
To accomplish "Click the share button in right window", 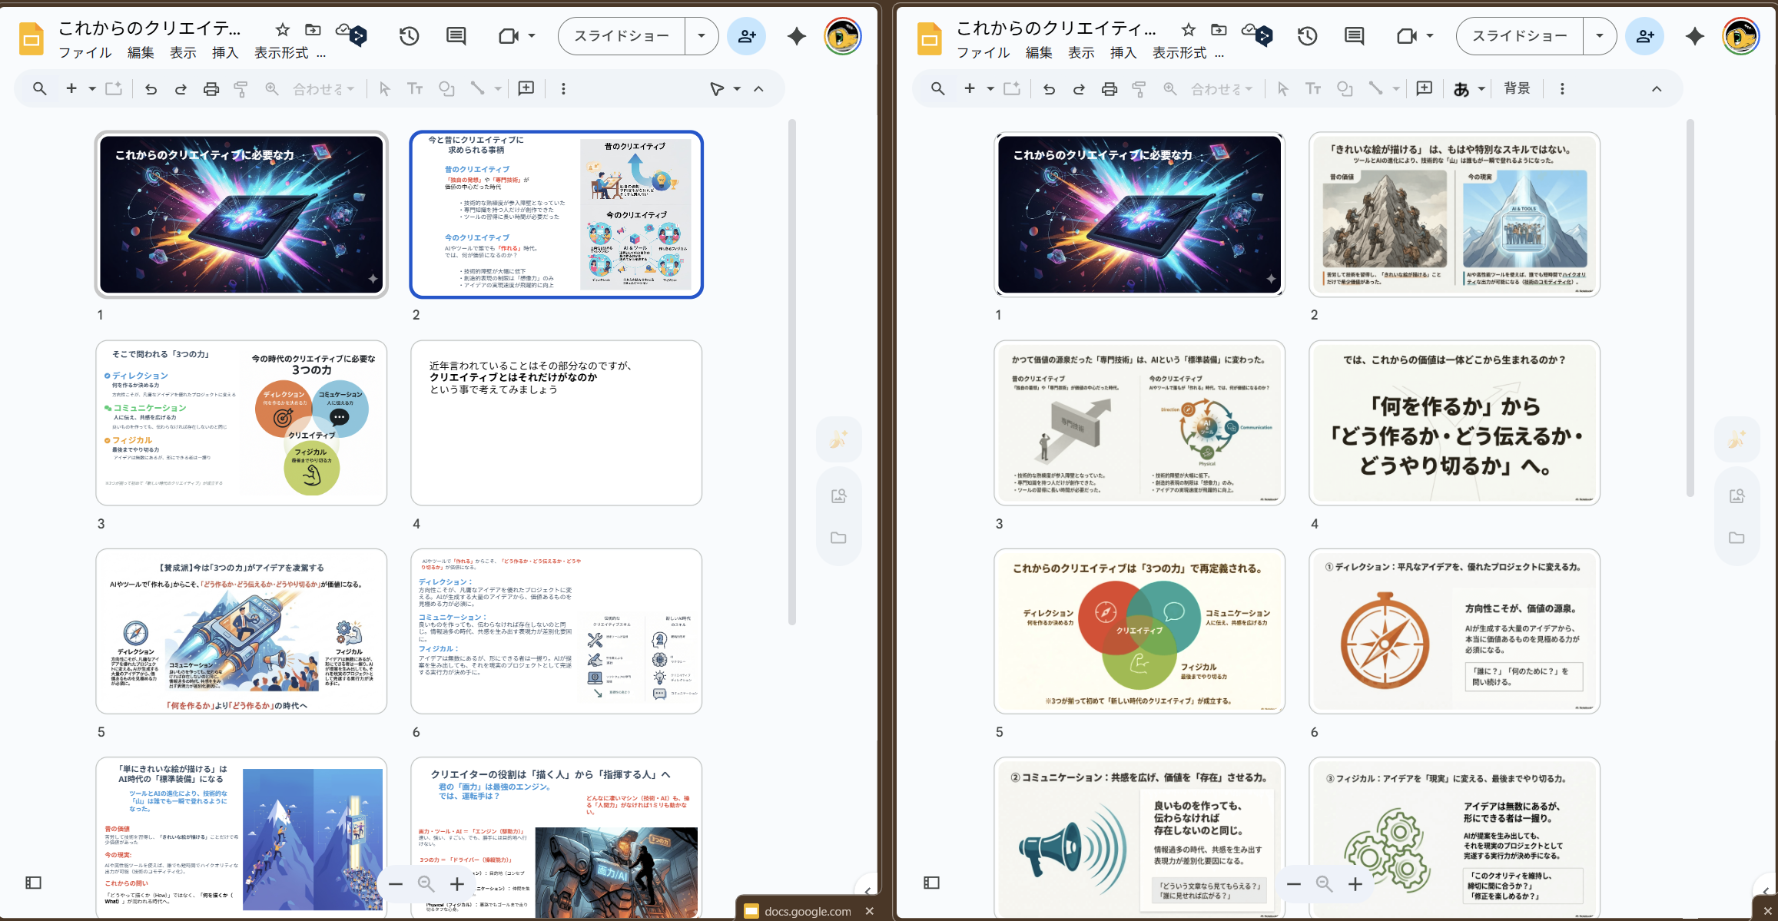I will (x=1645, y=37).
